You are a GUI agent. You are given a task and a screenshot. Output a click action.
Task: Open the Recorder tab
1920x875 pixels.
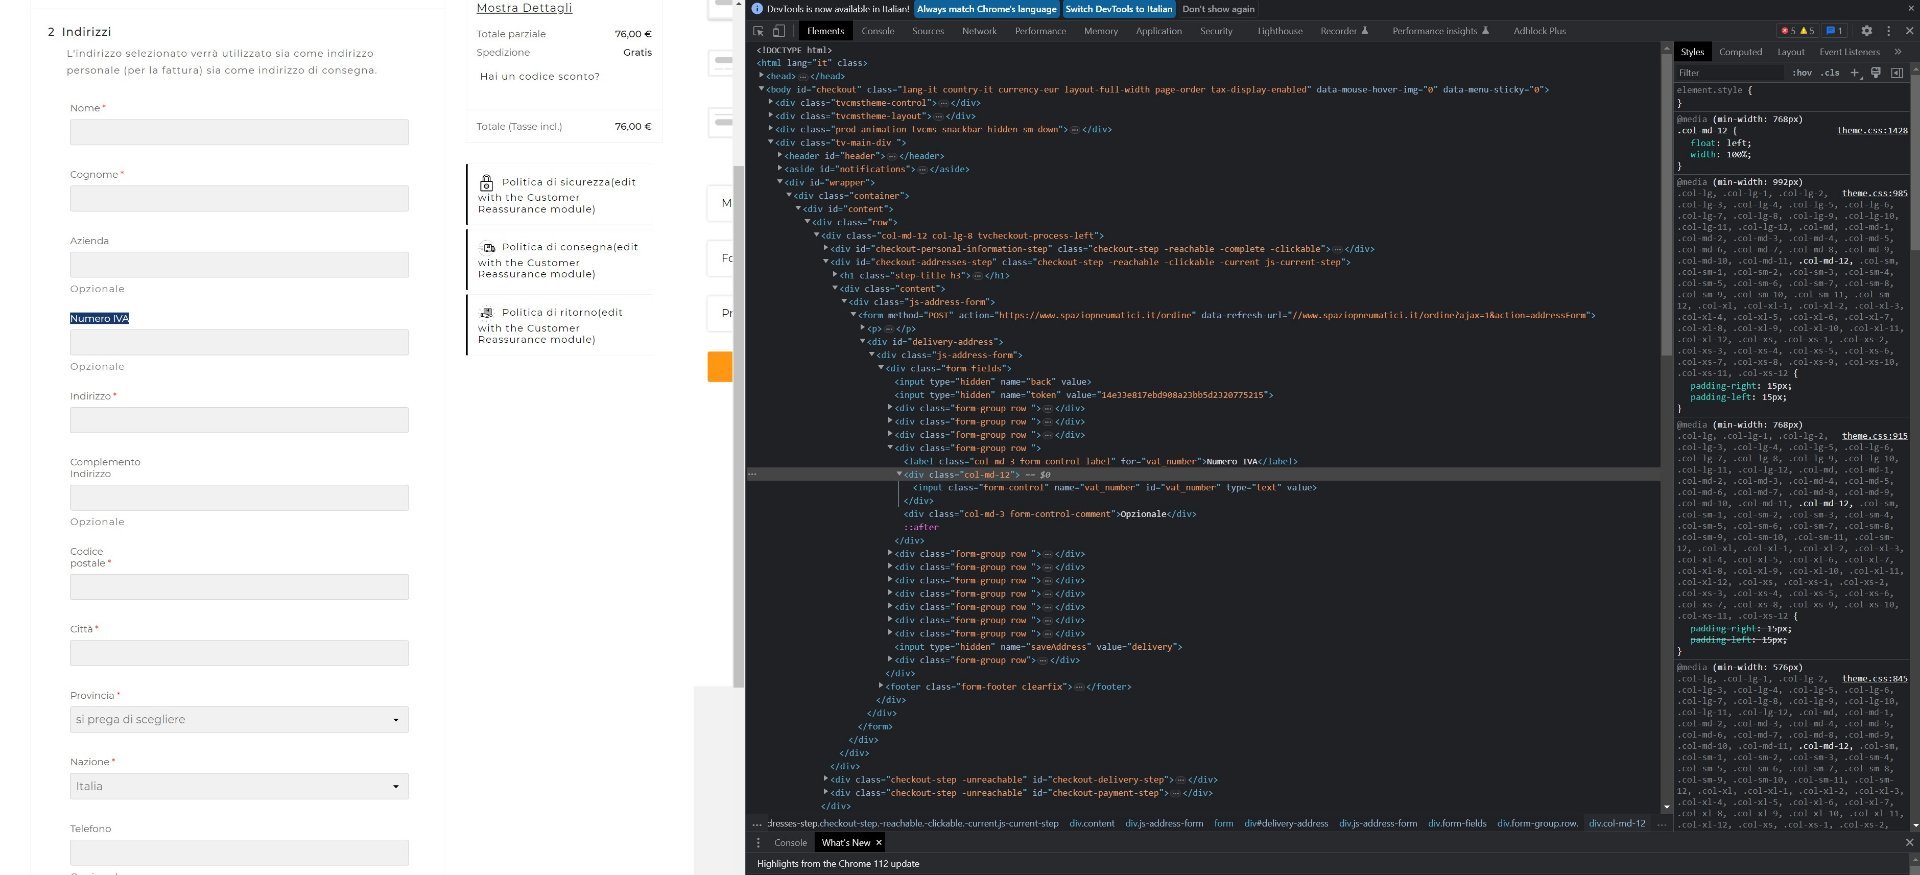(1344, 31)
